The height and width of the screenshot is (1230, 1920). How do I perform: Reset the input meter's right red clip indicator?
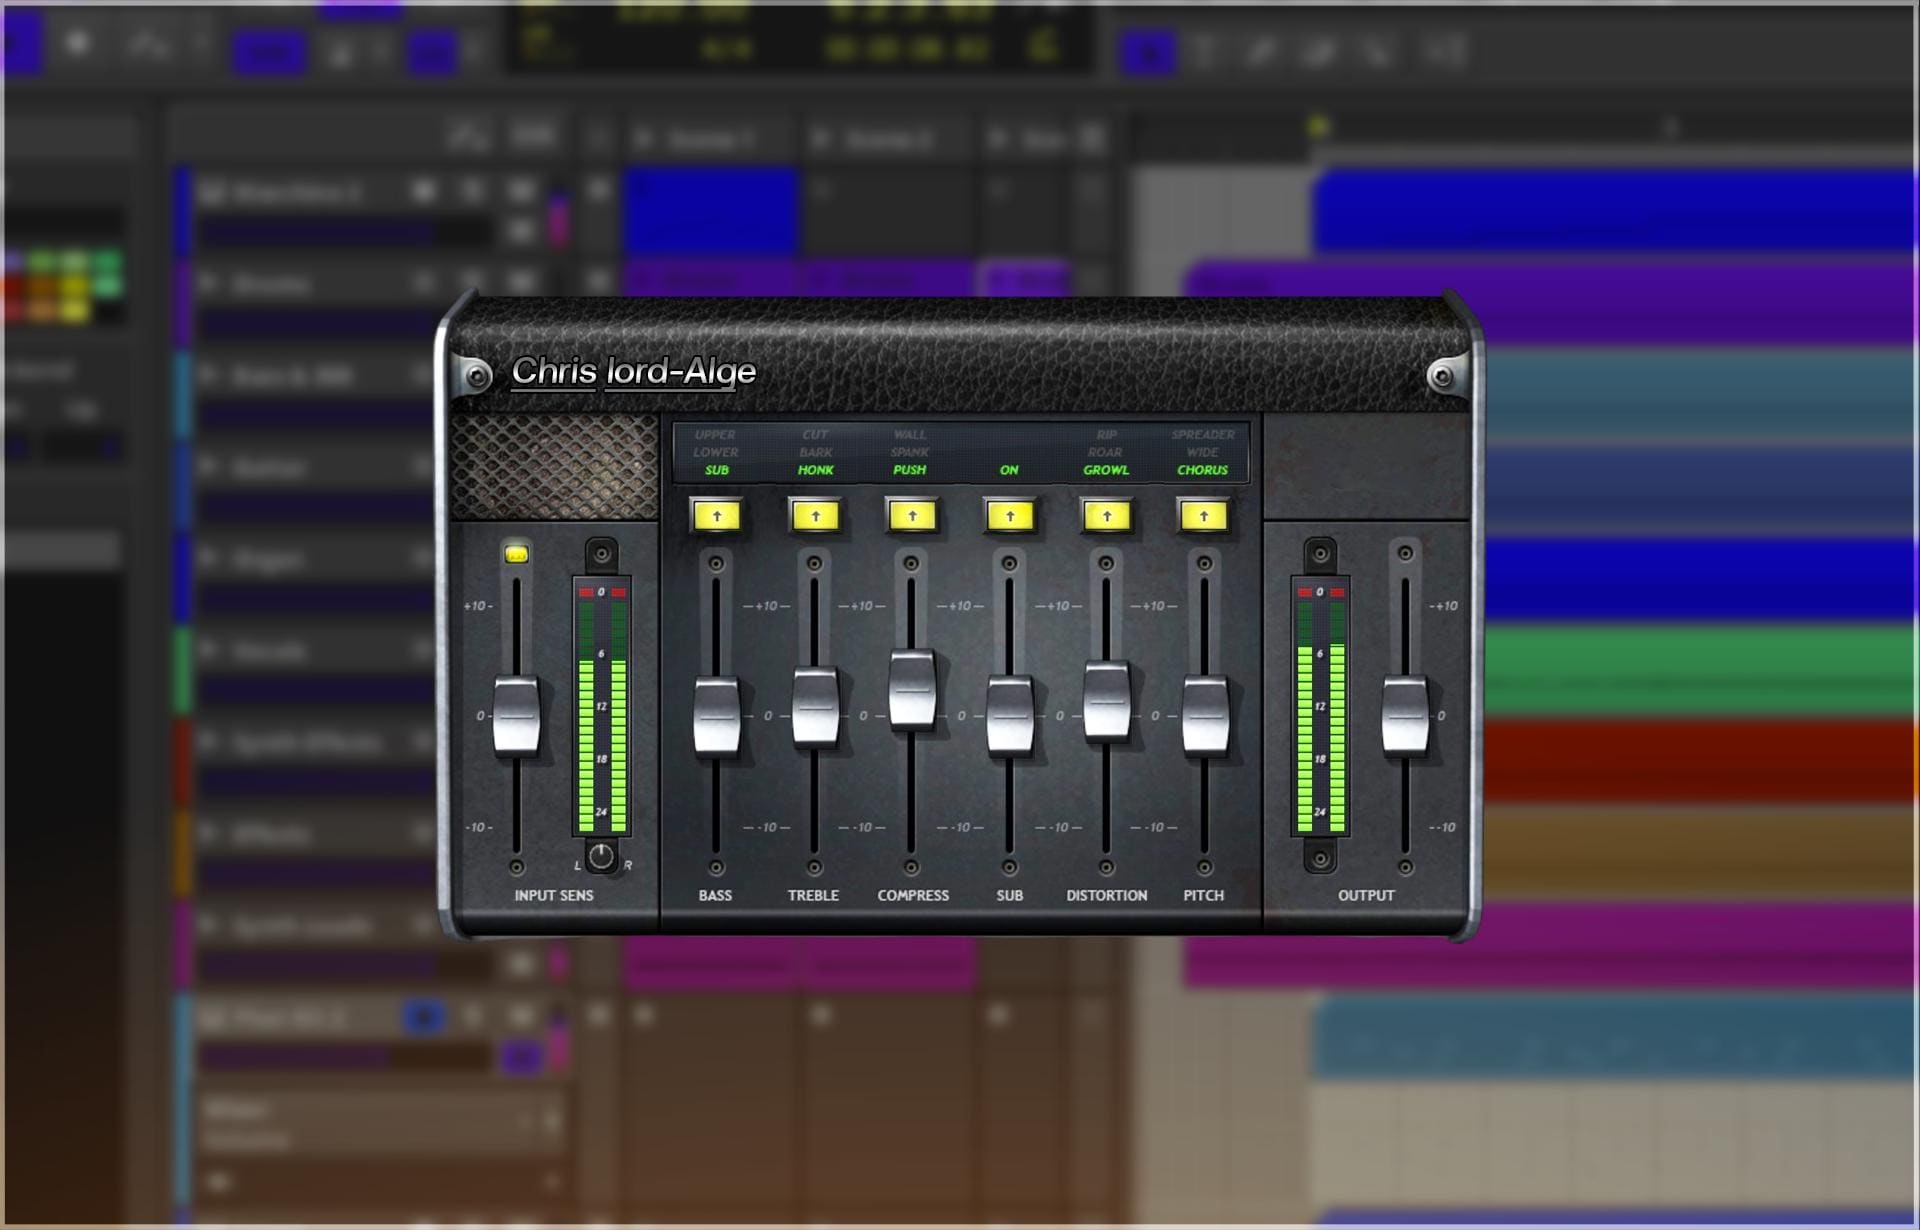[619, 593]
